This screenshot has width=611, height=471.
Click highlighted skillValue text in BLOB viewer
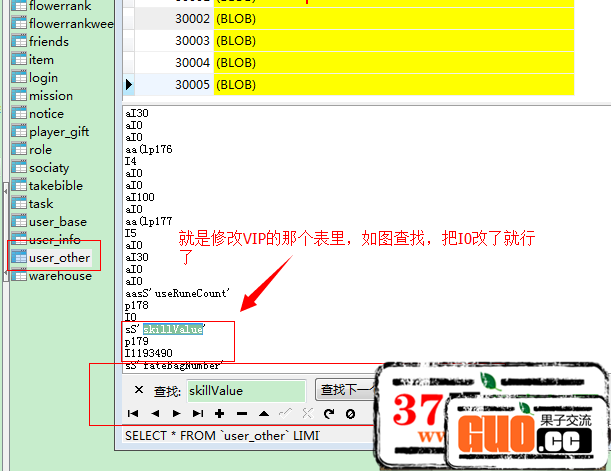coord(173,329)
